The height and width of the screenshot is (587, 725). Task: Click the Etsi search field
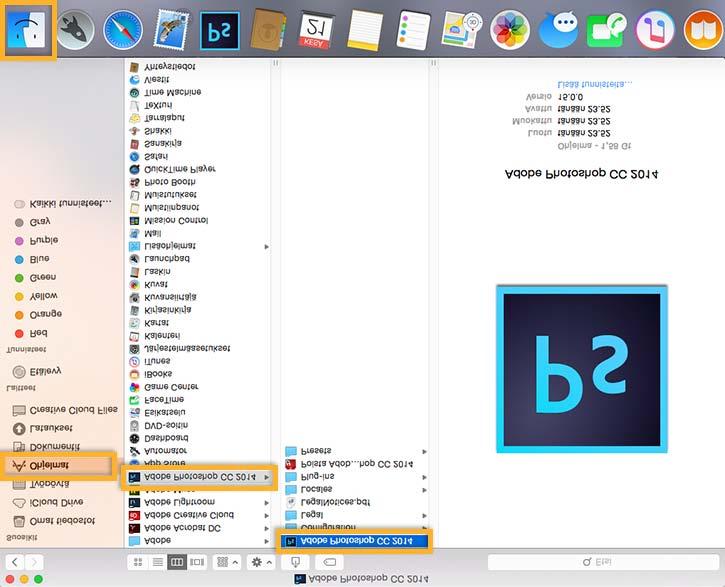pos(602,562)
